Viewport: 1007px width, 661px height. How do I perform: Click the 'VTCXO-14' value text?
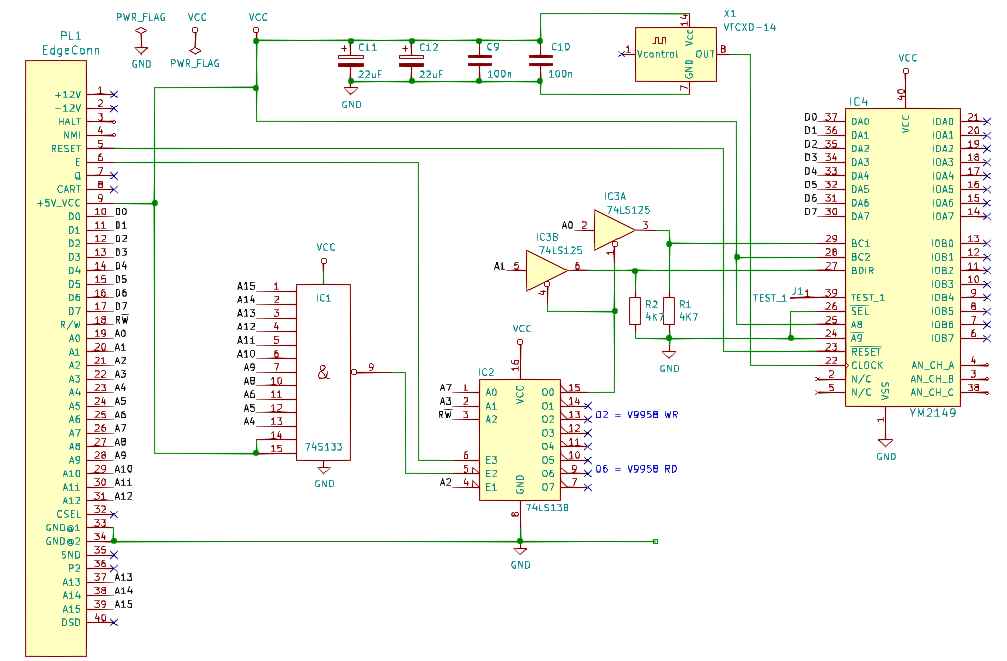point(749,27)
